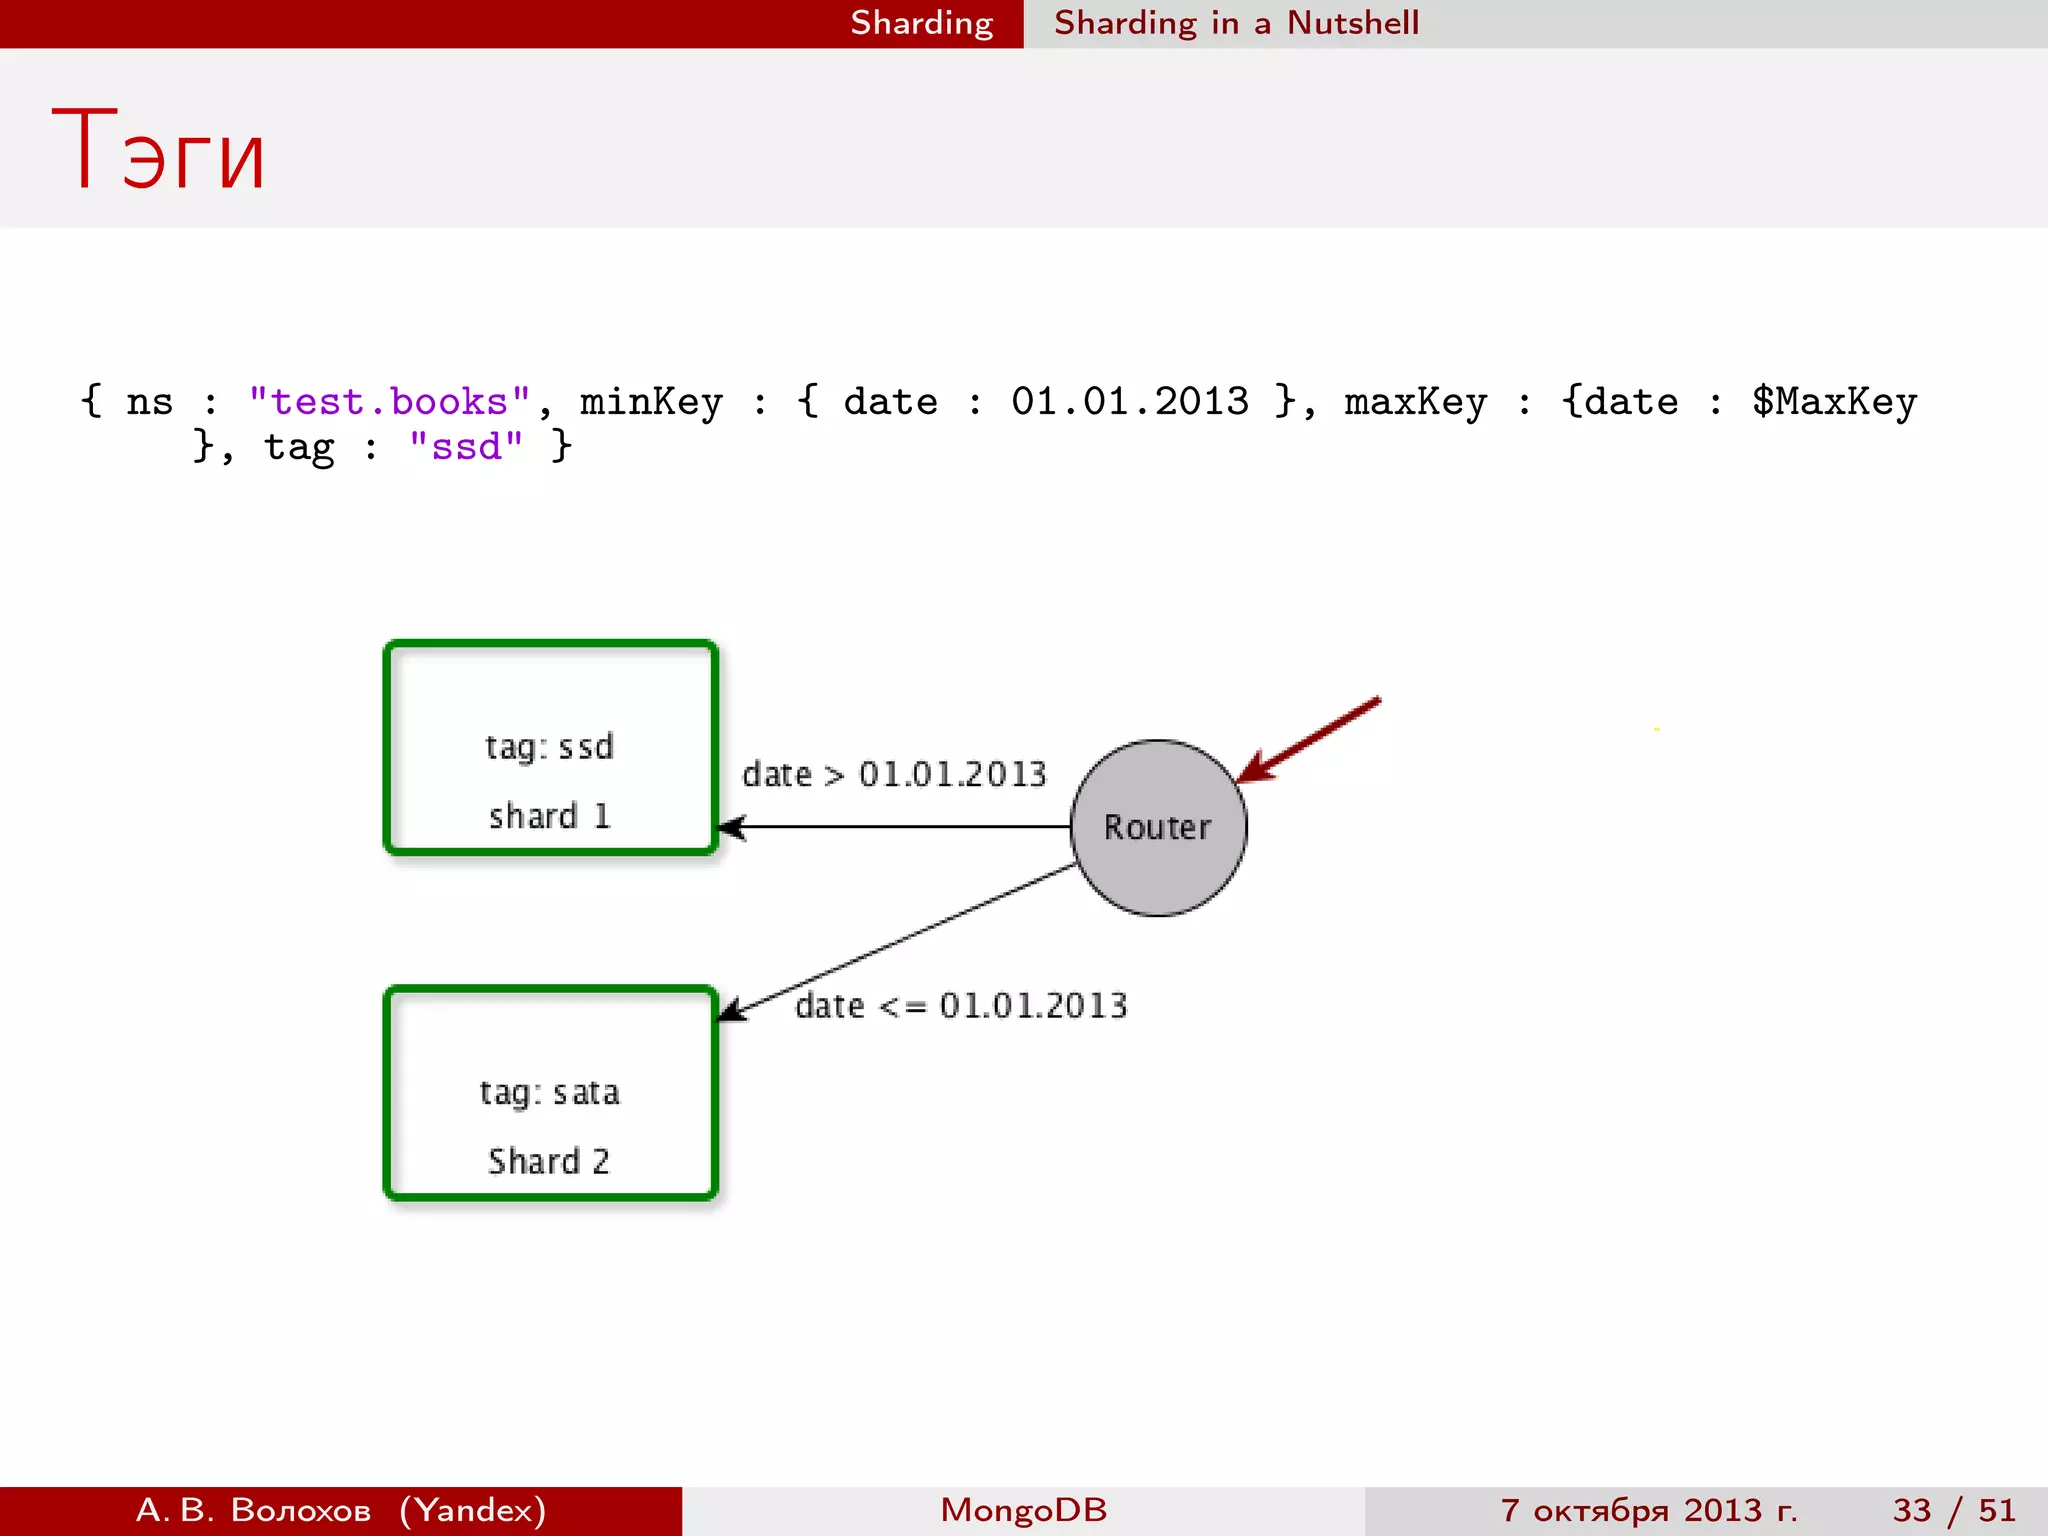The height and width of the screenshot is (1536, 2048).
Task: Click the "test.books" namespace string
Action: point(390,401)
